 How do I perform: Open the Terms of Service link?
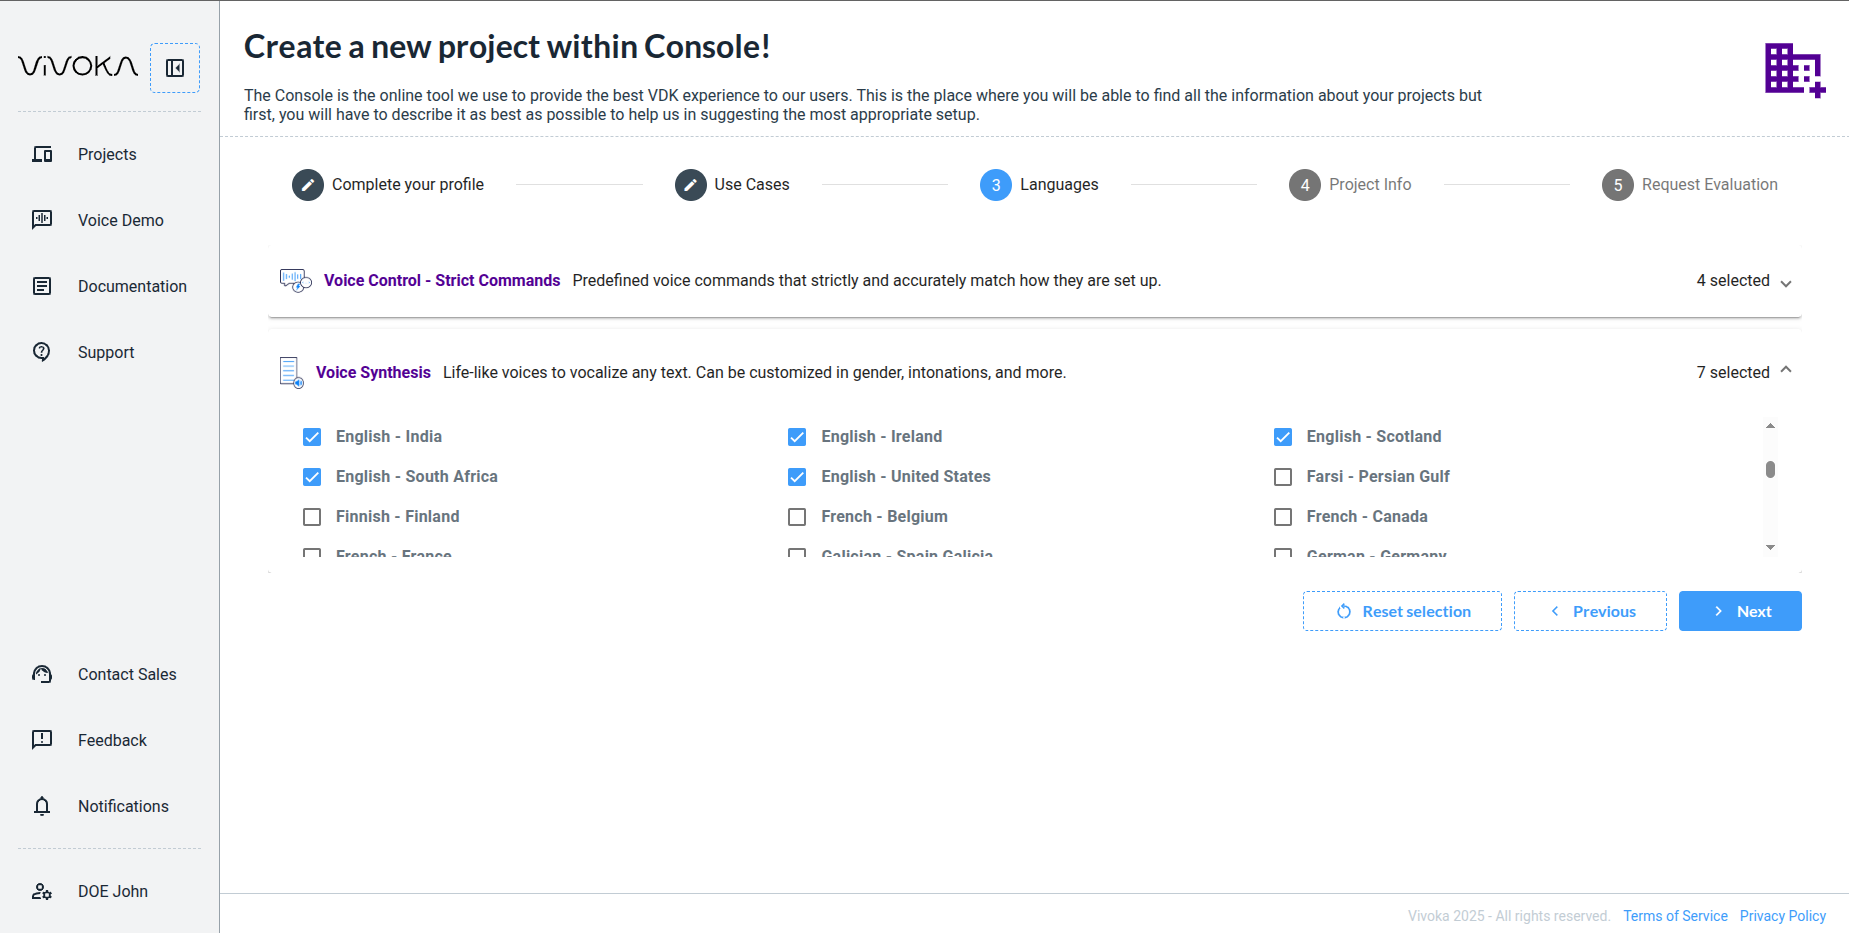click(1675, 916)
